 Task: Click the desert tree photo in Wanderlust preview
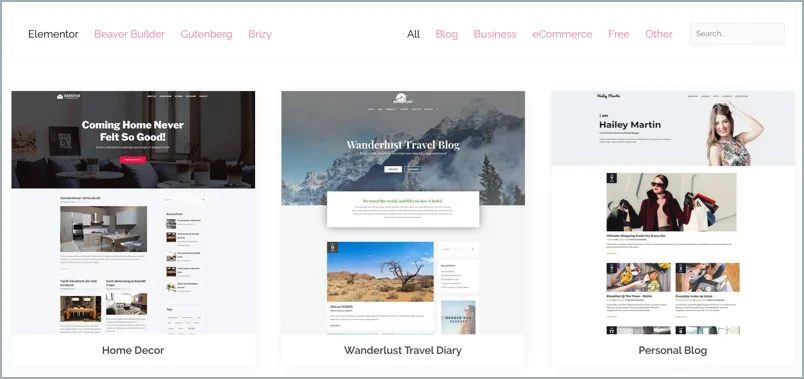click(380, 272)
